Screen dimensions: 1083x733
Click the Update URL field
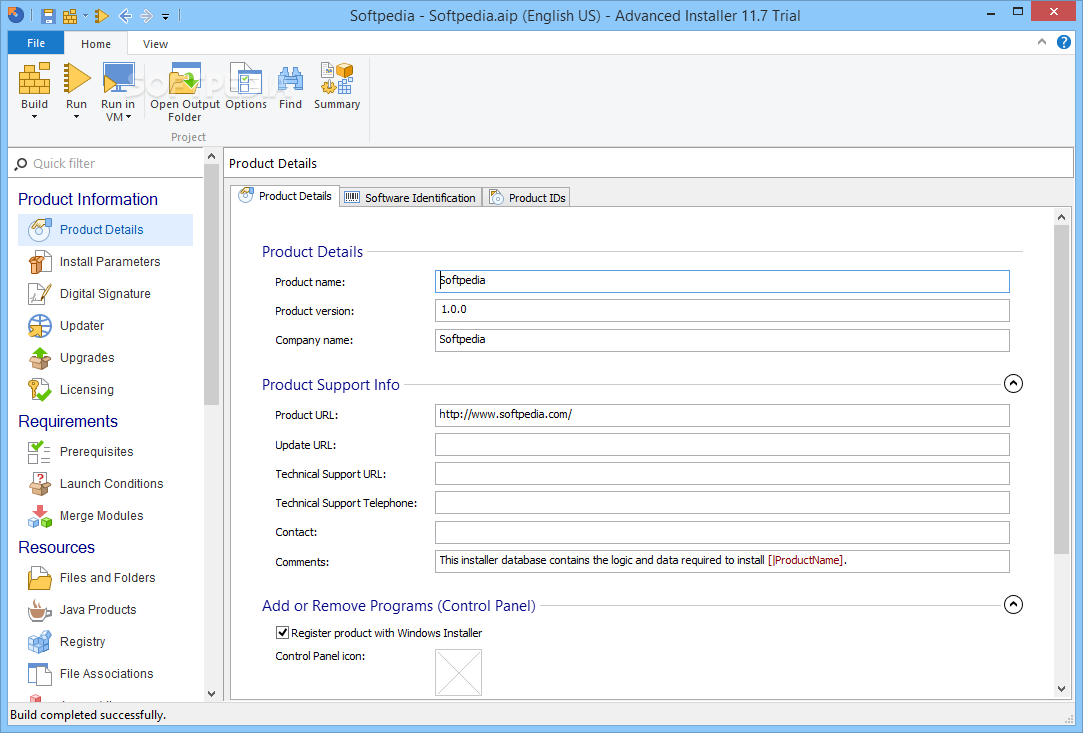click(x=722, y=444)
